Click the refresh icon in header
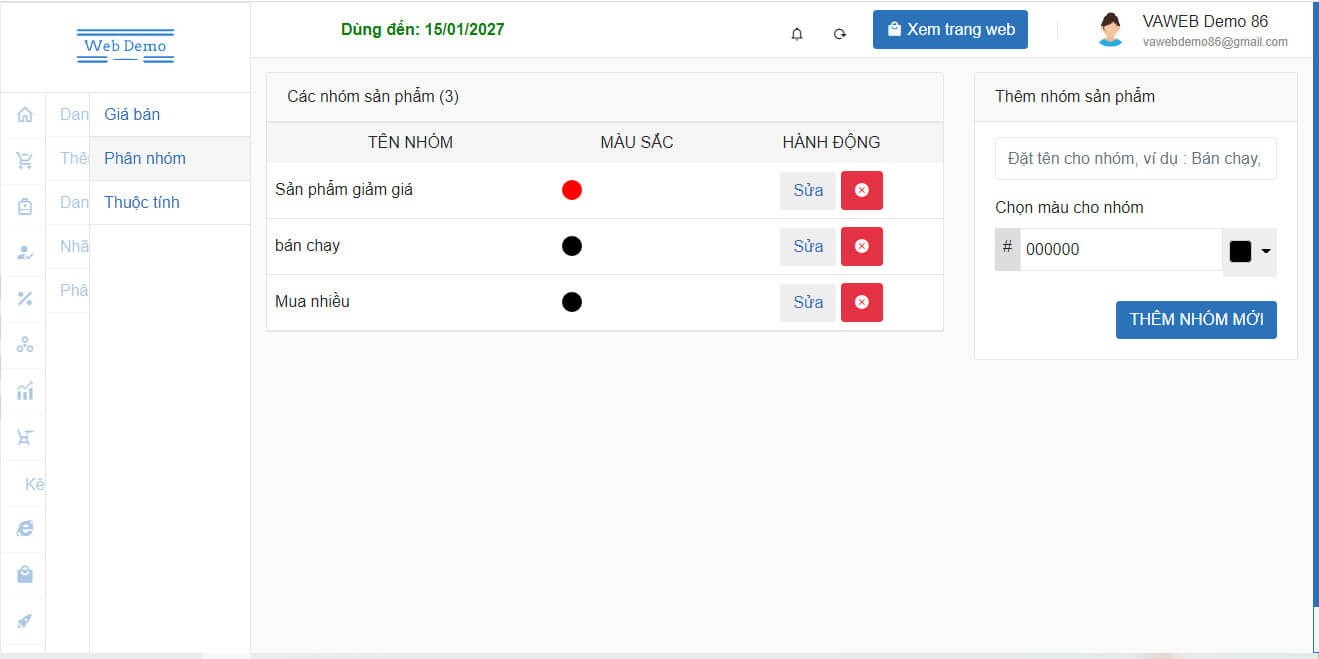This screenshot has width=1319, height=659. tap(840, 34)
